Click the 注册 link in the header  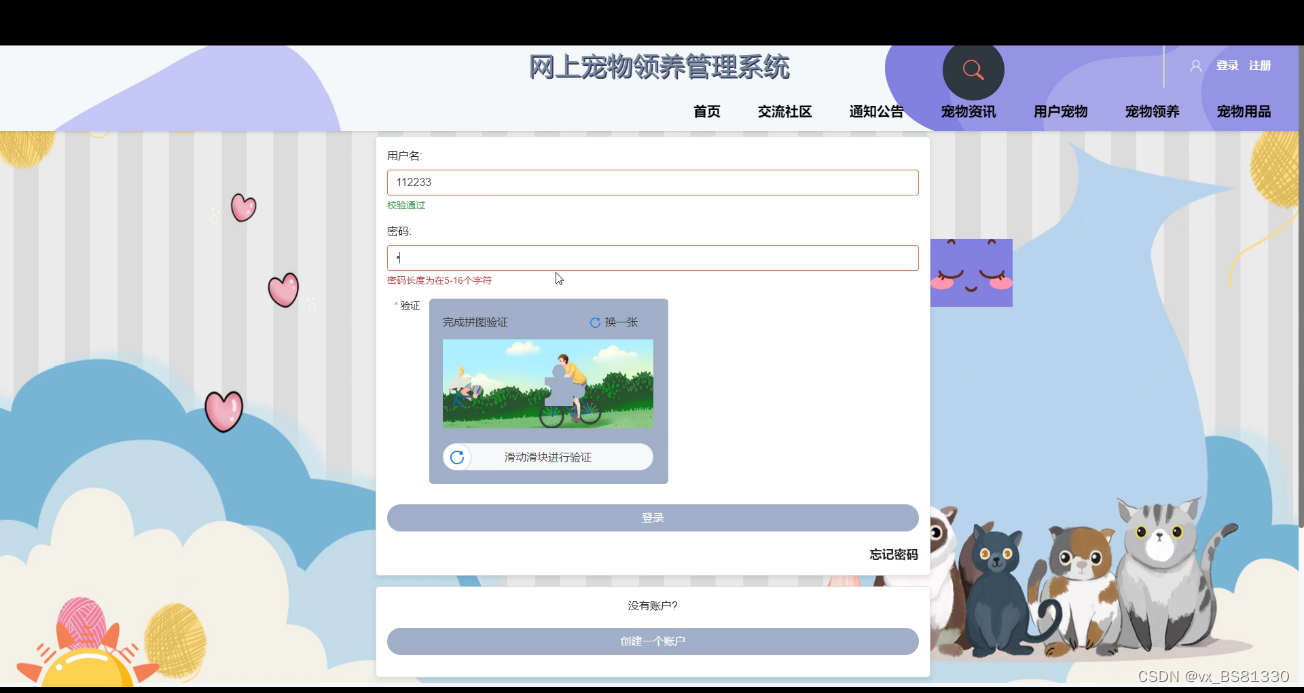[x=1260, y=66]
